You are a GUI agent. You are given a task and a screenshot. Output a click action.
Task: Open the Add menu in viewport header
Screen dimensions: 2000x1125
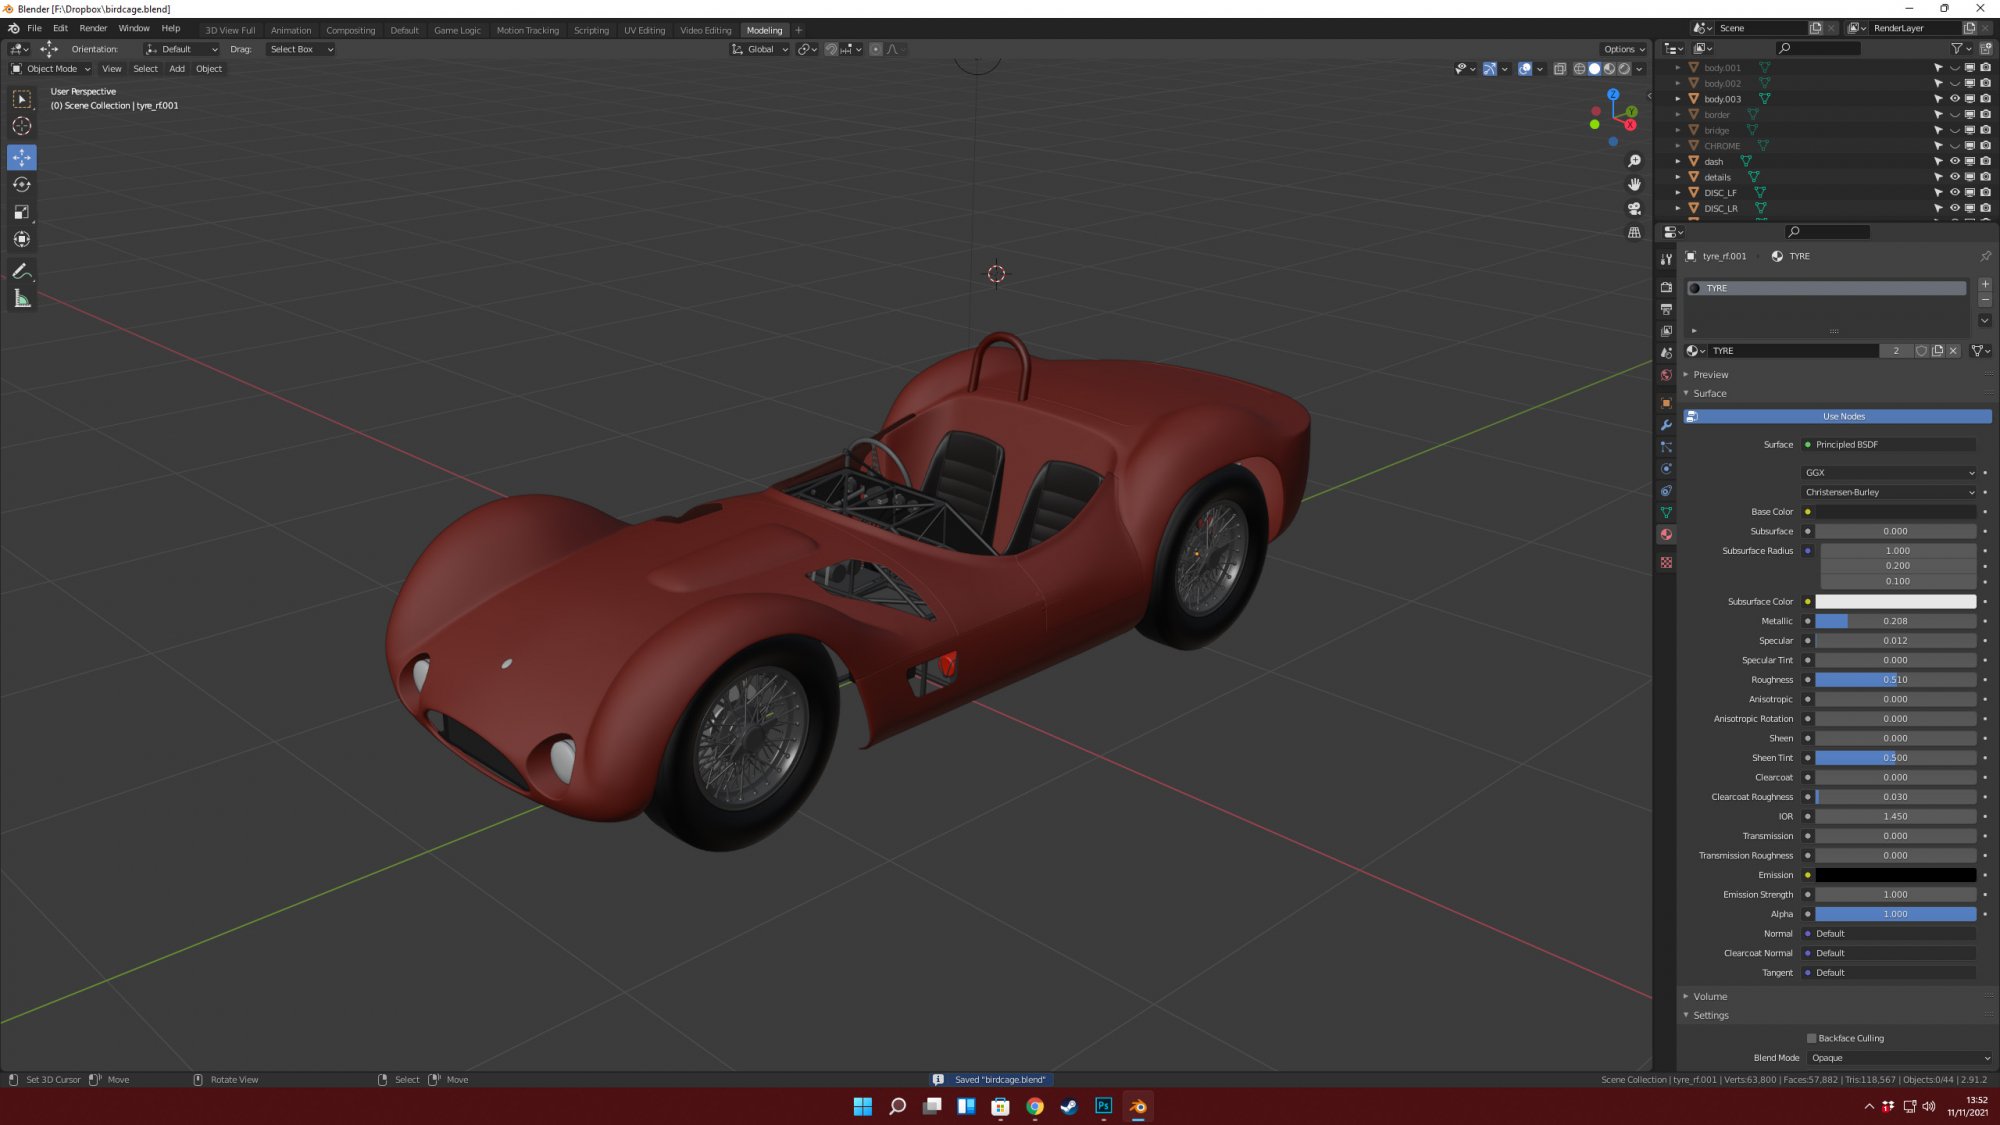pos(177,69)
